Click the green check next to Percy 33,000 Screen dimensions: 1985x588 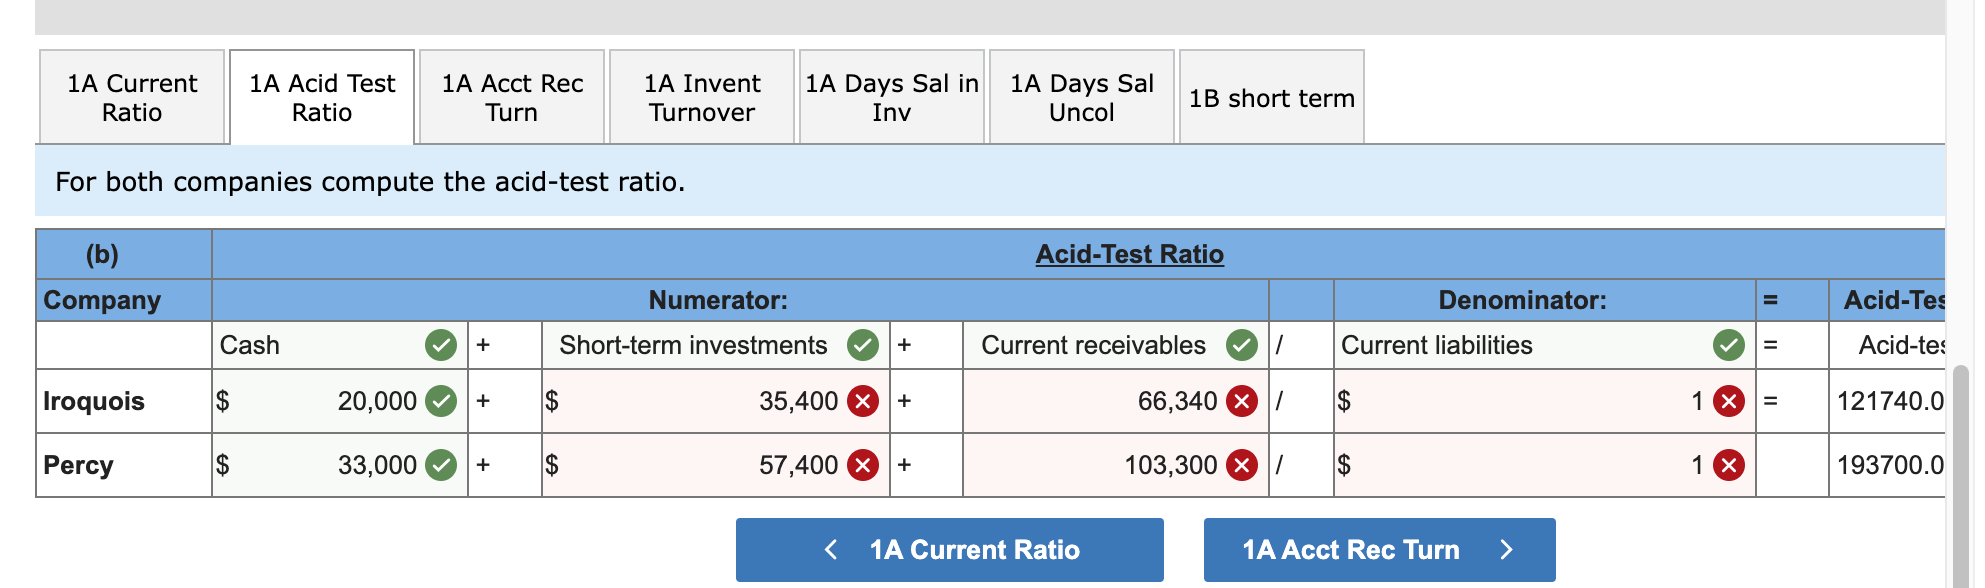click(x=441, y=465)
